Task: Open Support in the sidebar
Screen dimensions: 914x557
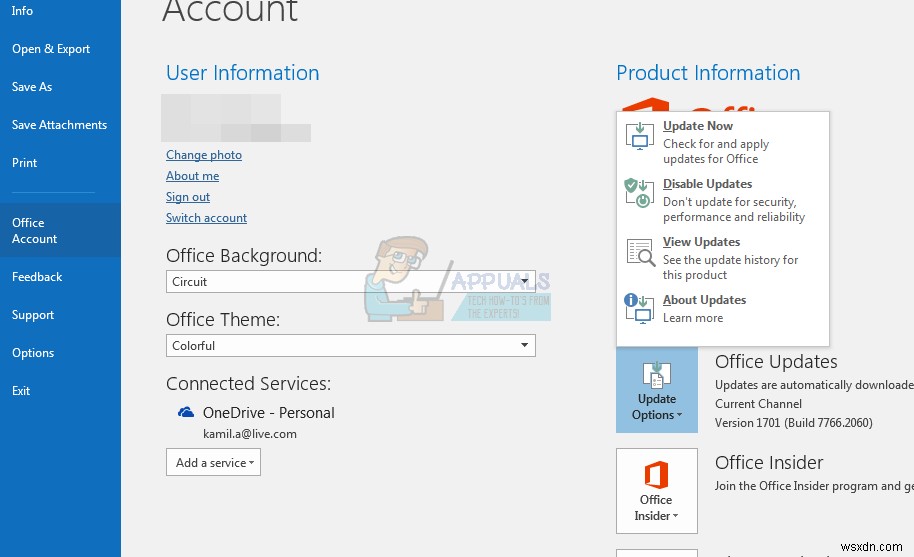Action: [60, 315]
